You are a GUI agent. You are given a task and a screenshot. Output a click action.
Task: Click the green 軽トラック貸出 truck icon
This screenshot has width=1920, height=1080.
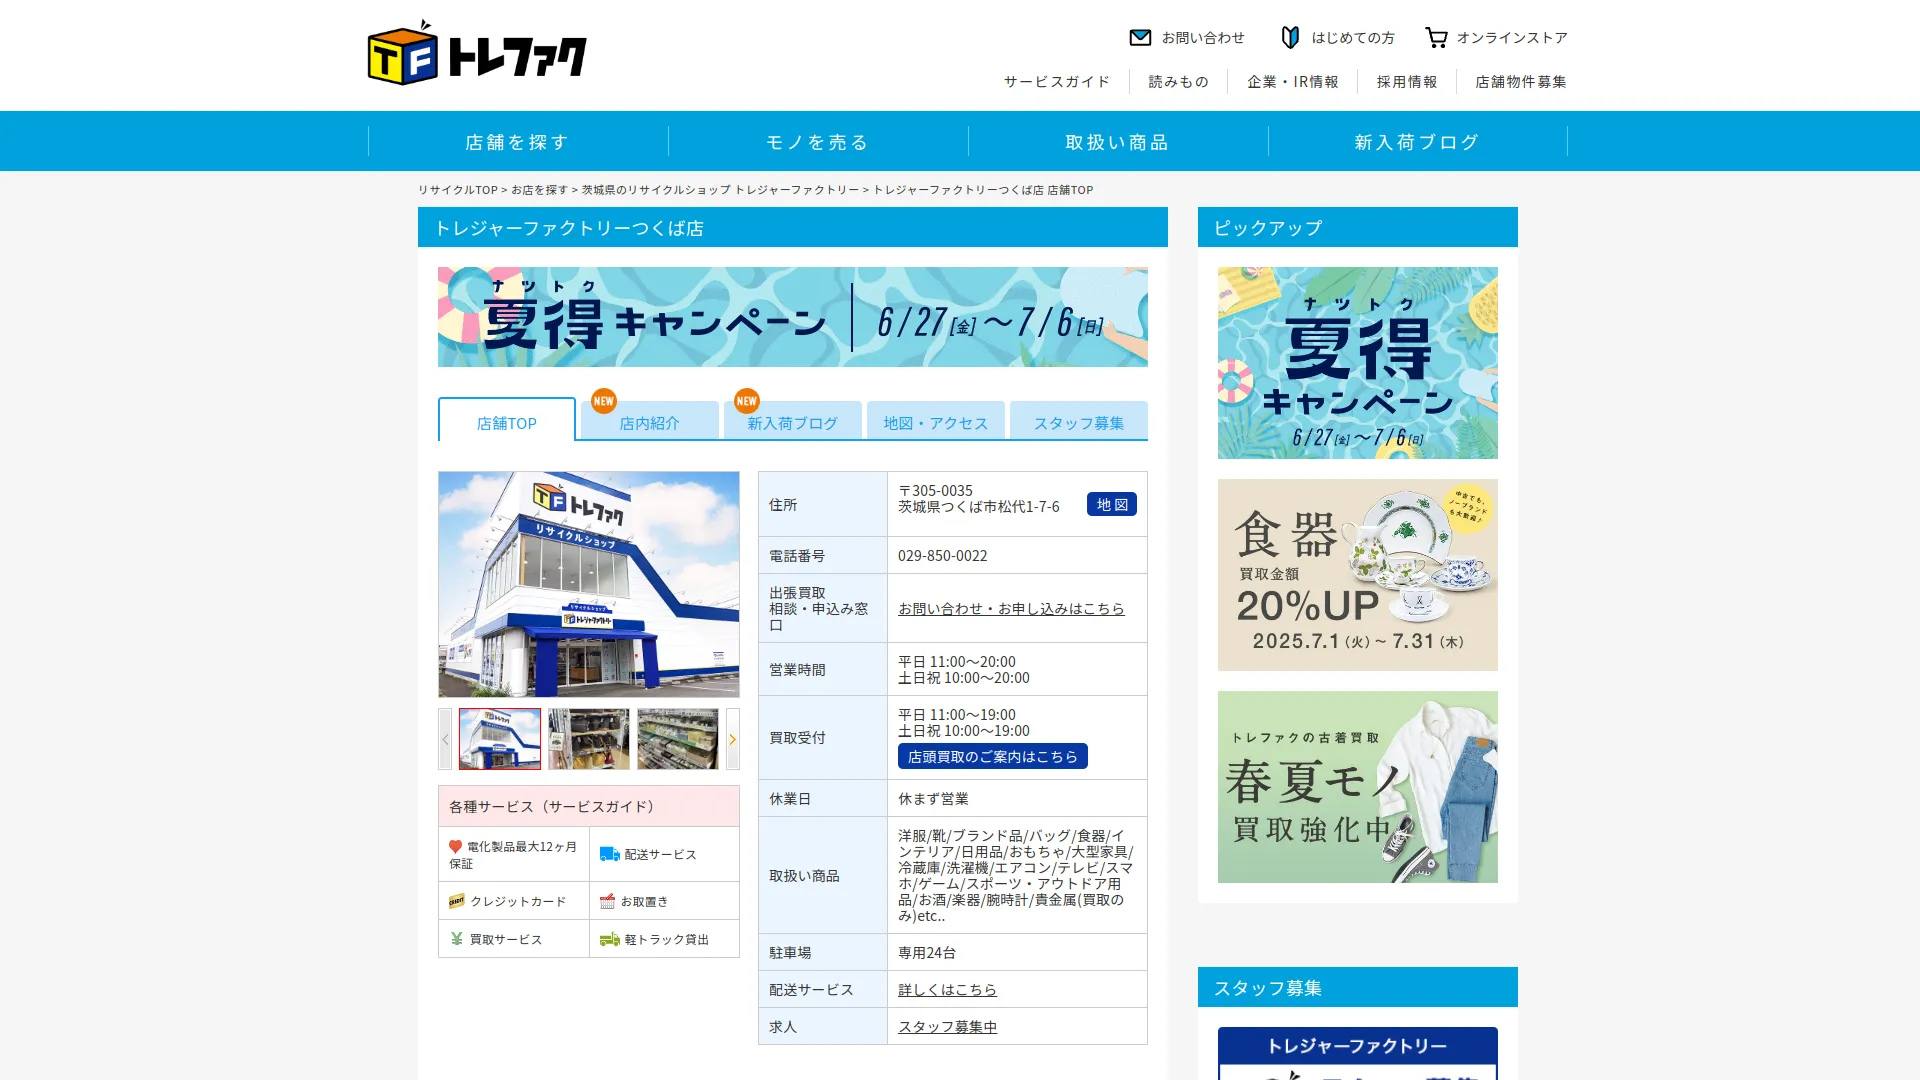coord(609,939)
